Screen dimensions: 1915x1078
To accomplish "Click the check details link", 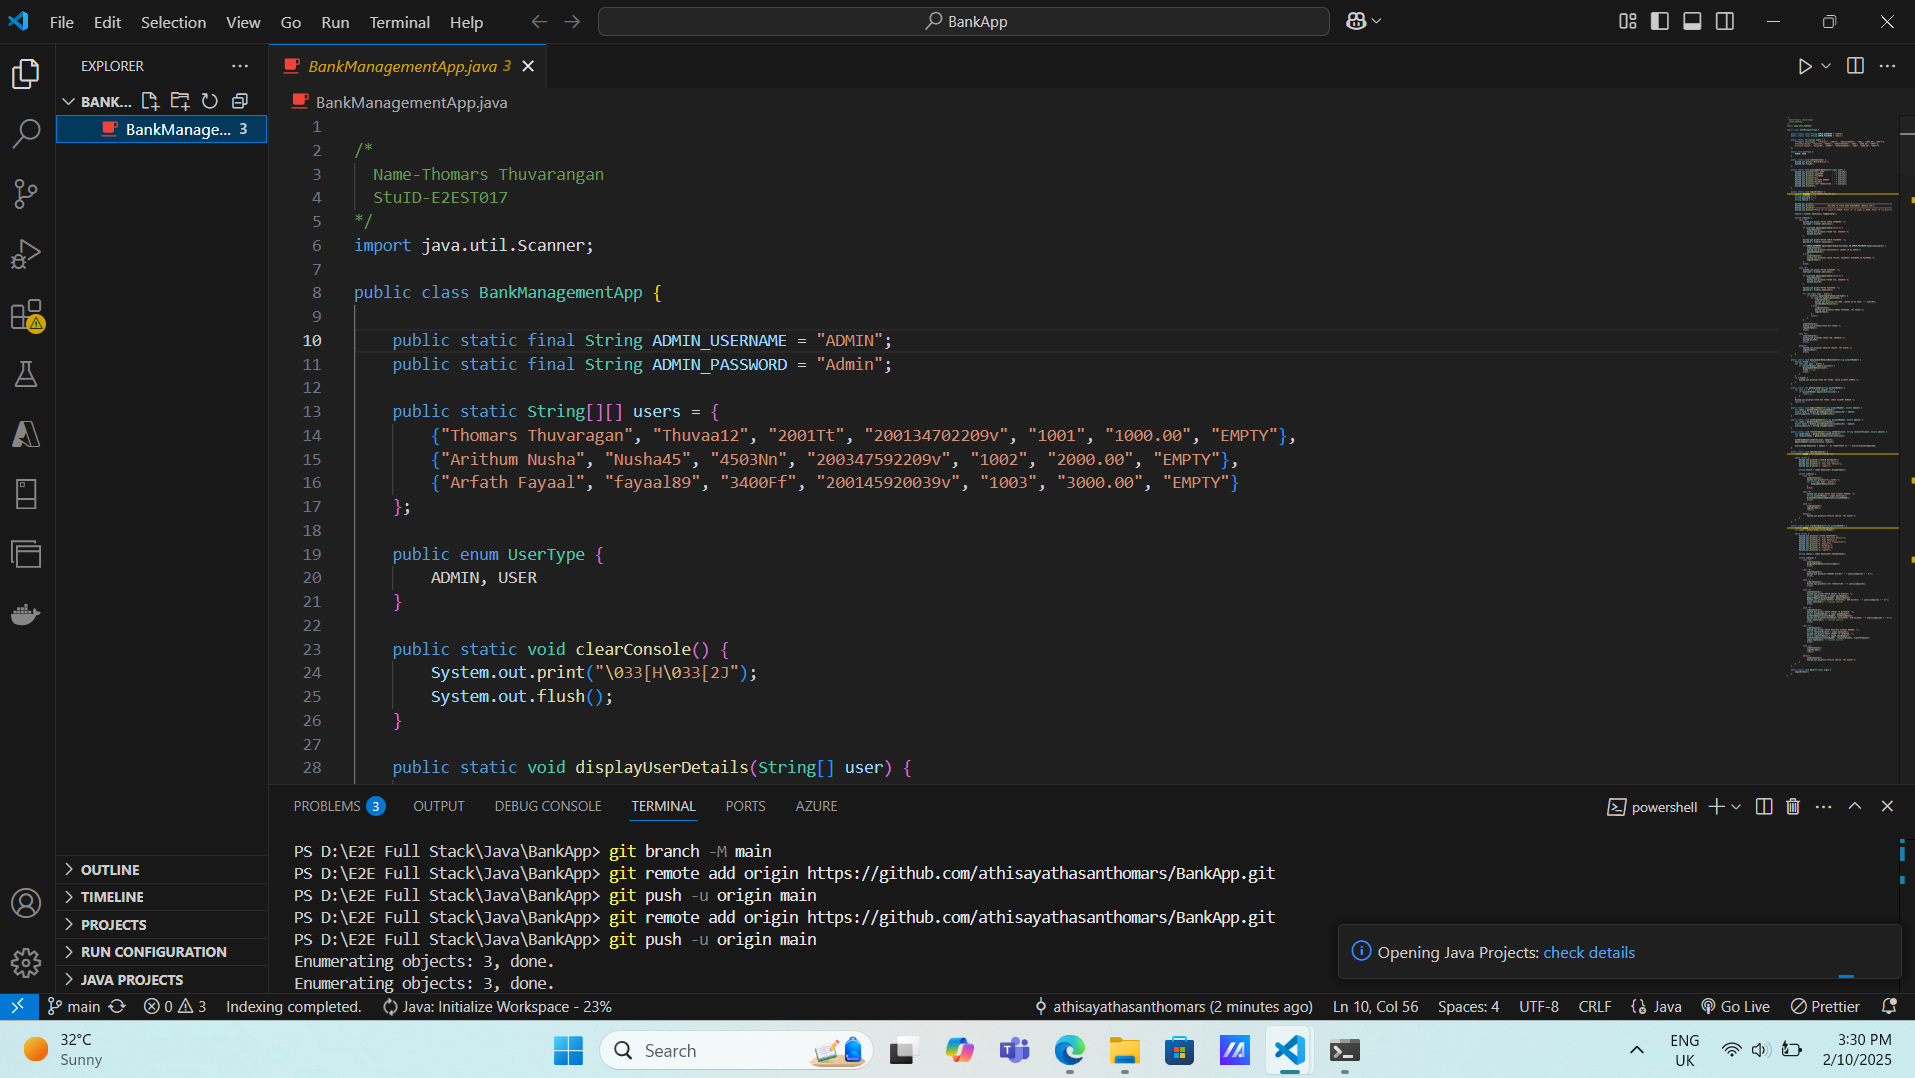I will click(1589, 952).
